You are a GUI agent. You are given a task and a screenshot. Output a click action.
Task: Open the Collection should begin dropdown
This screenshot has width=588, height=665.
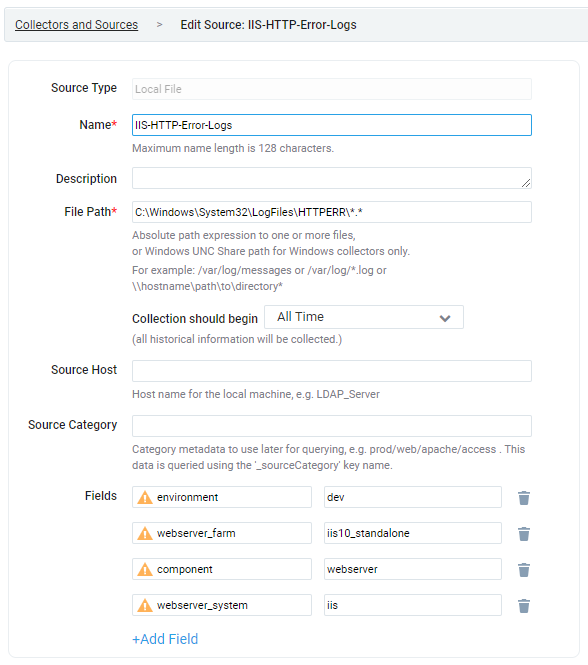(x=364, y=317)
